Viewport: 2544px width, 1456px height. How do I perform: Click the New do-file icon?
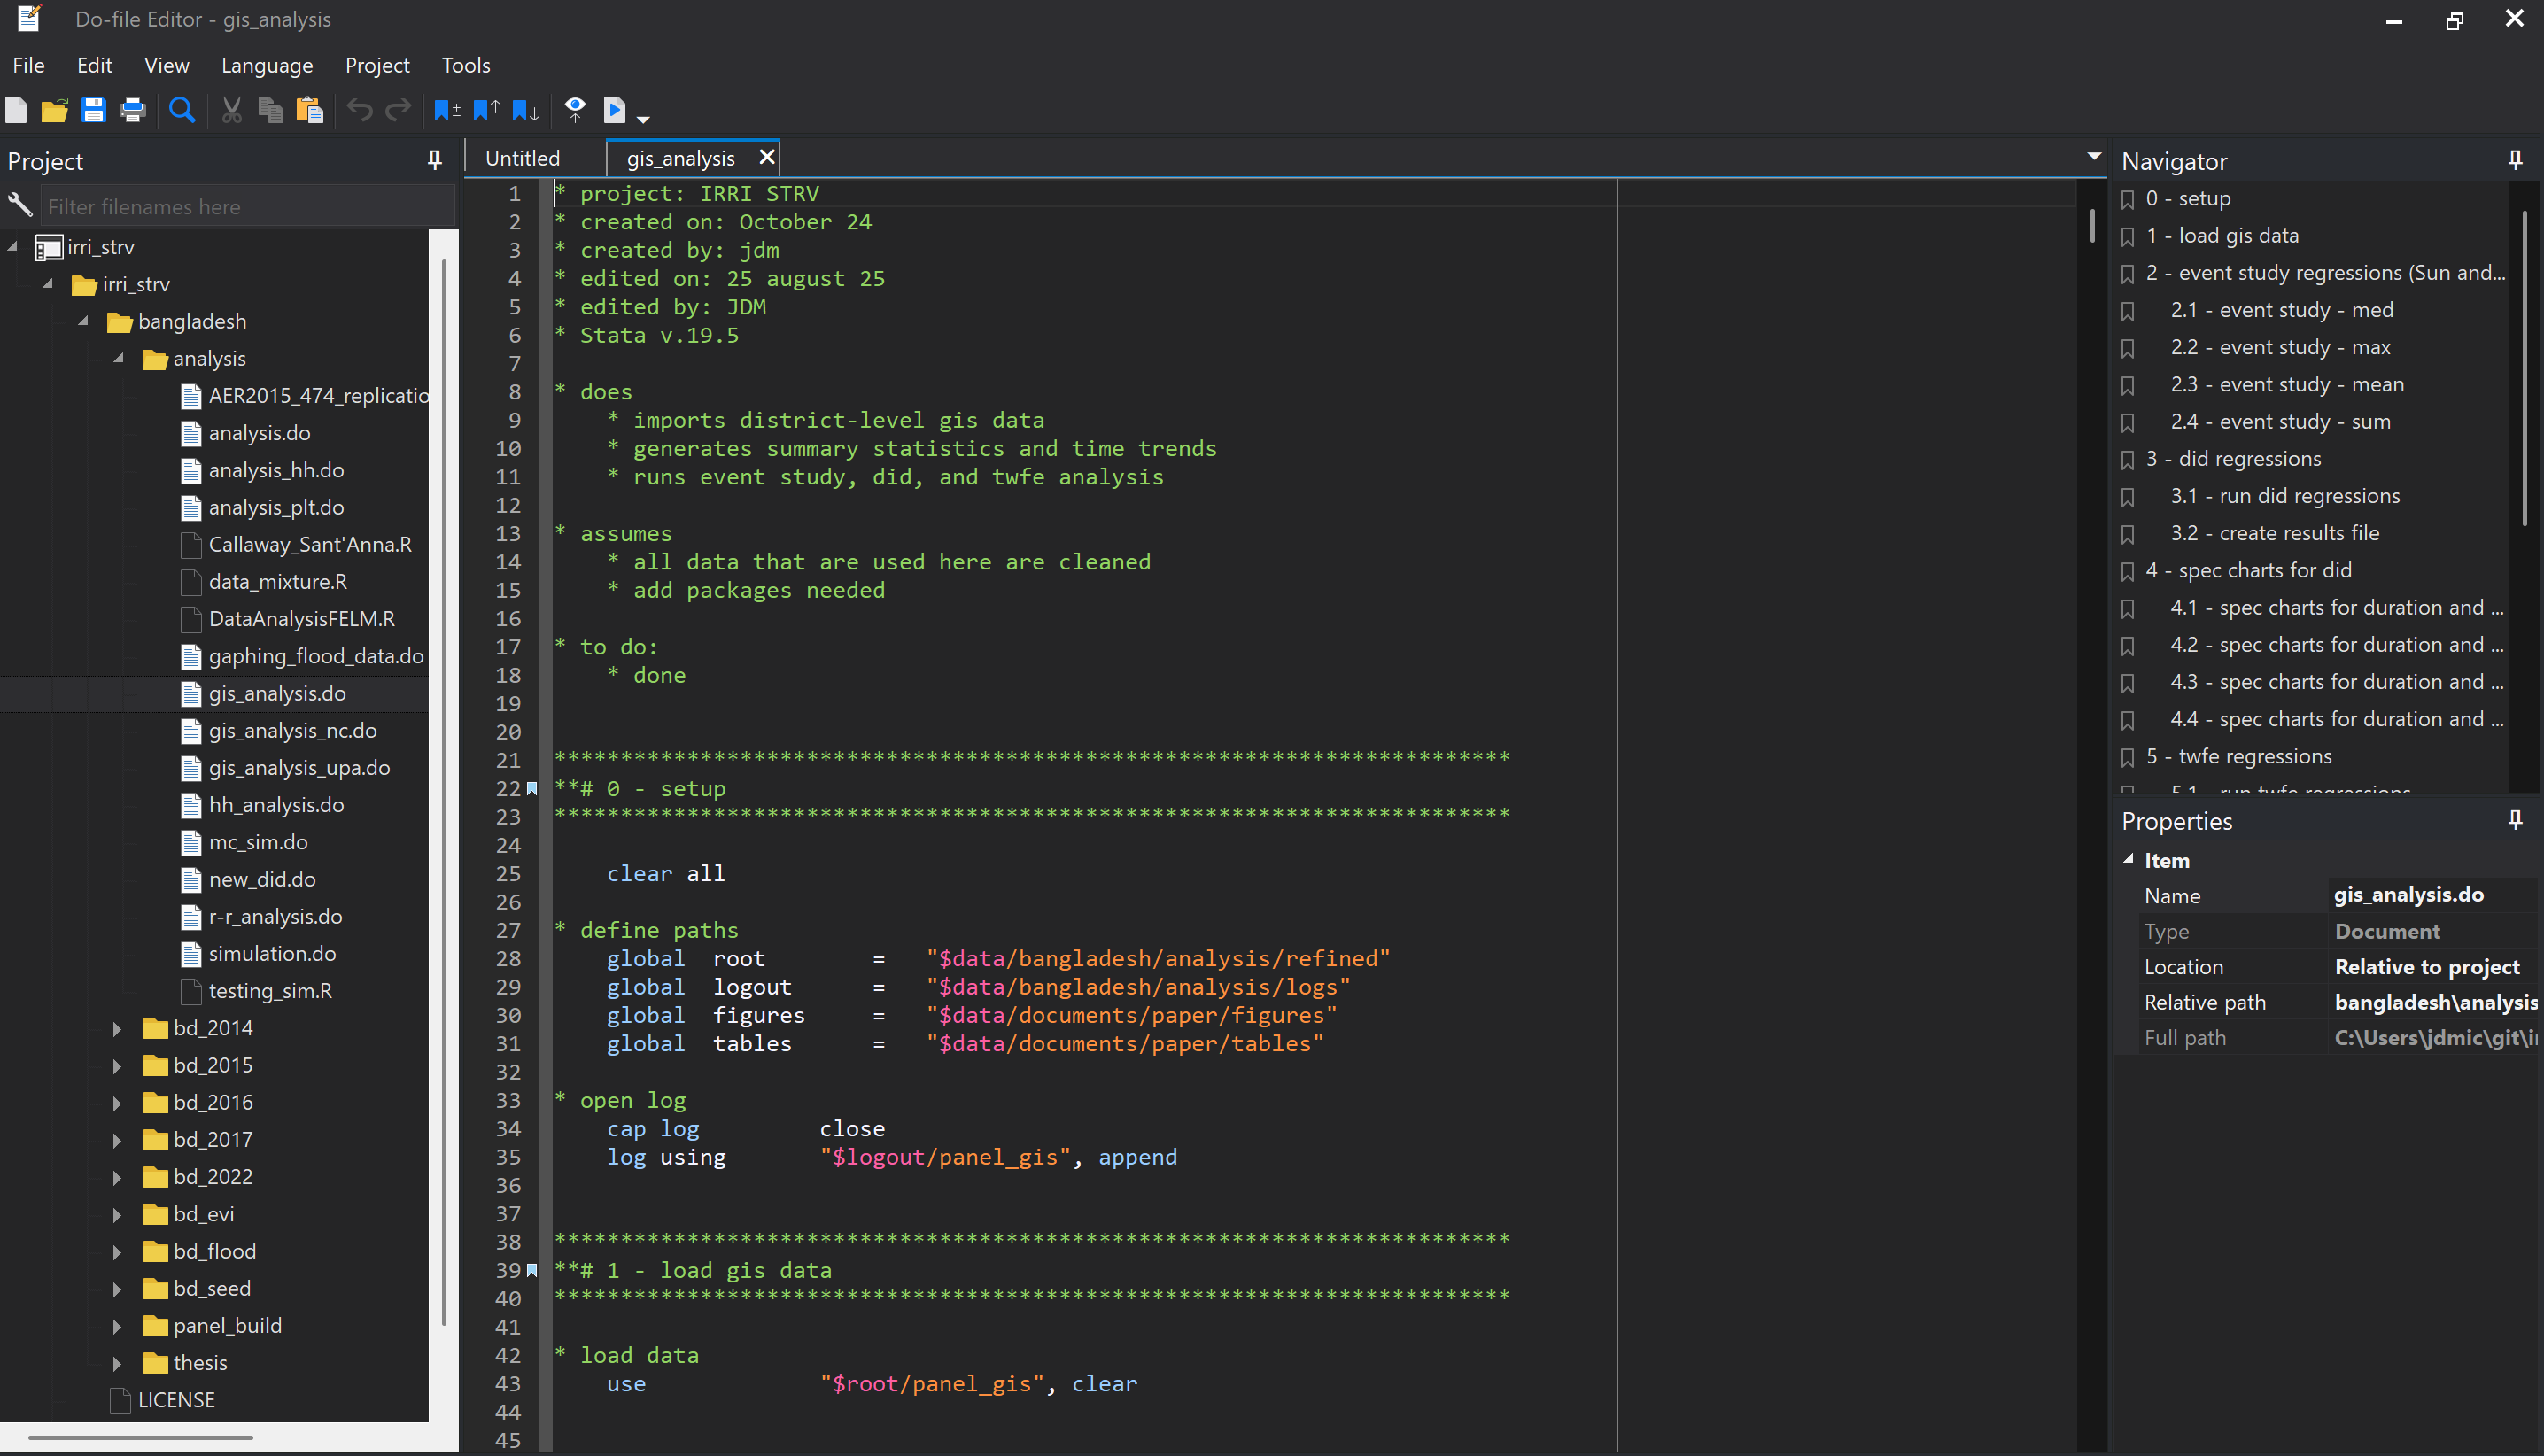[x=16, y=110]
